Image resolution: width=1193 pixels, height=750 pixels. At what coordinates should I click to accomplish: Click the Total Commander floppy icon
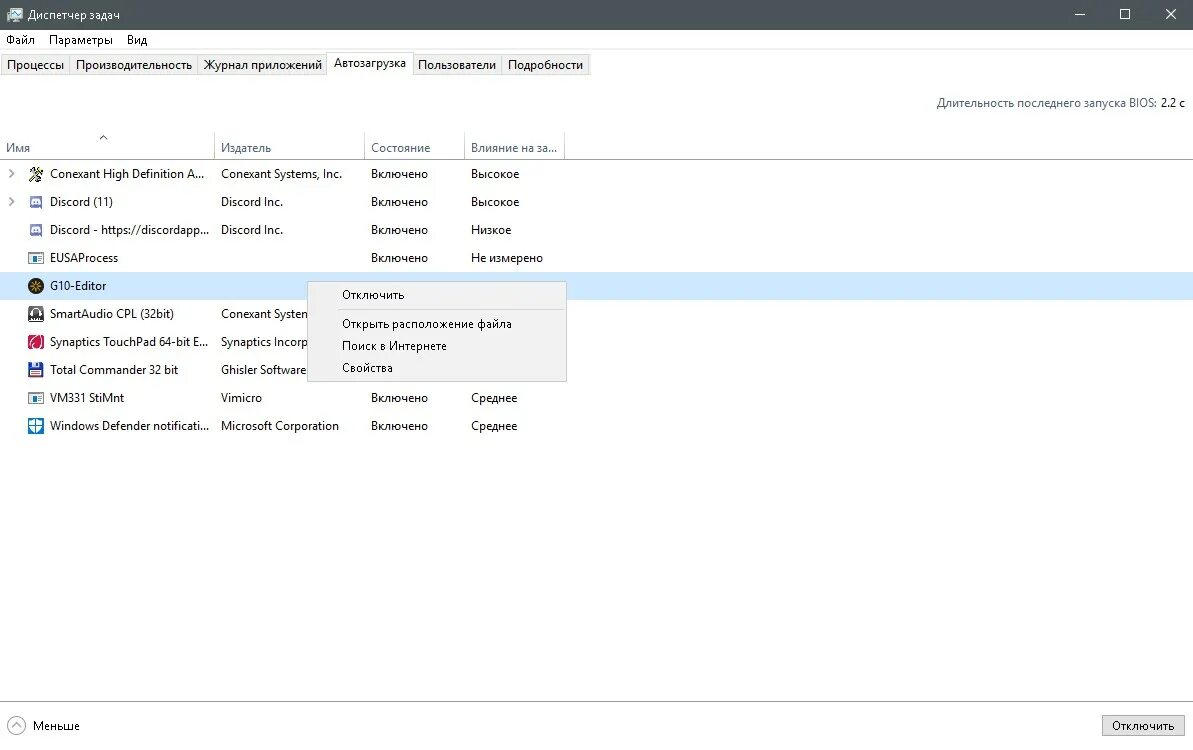click(36, 370)
